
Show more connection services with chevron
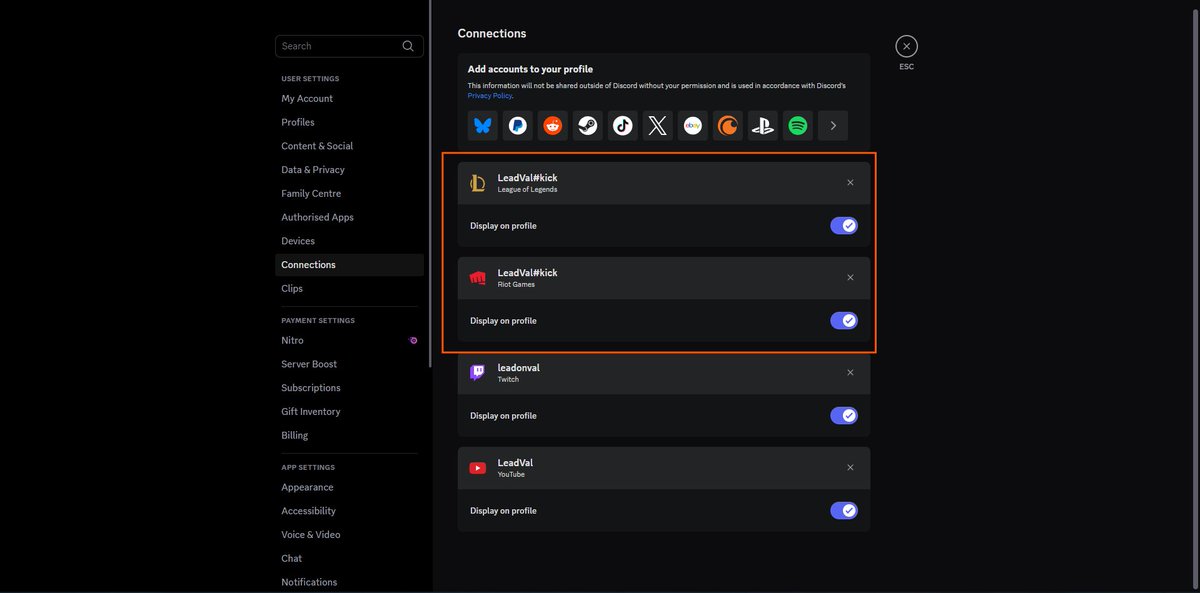pyautogui.click(x=833, y=126)
